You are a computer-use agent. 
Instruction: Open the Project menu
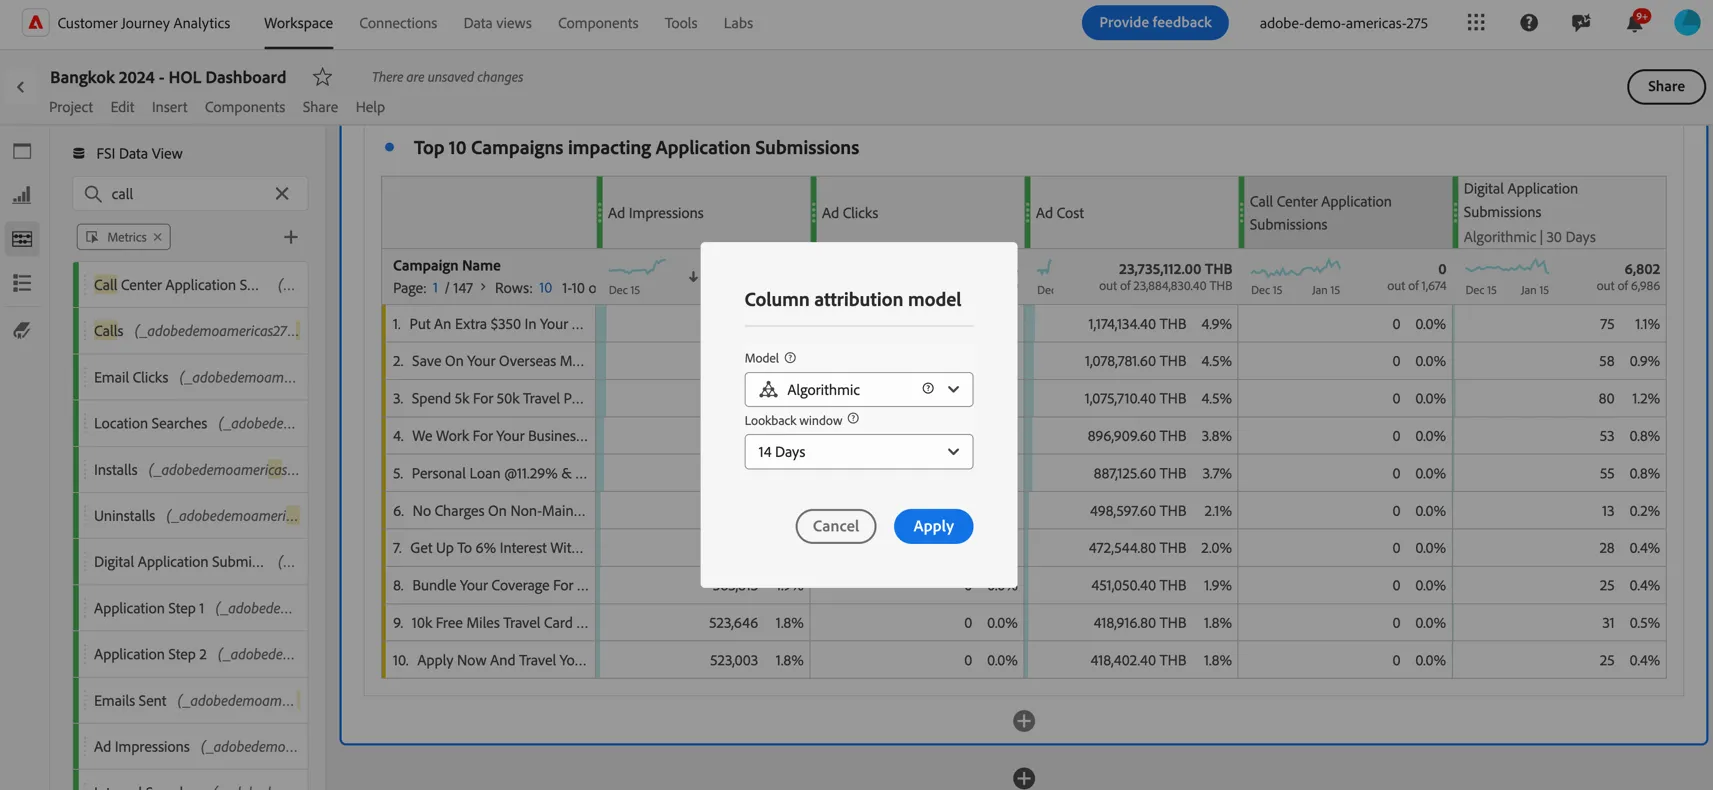tap(71, 107)
